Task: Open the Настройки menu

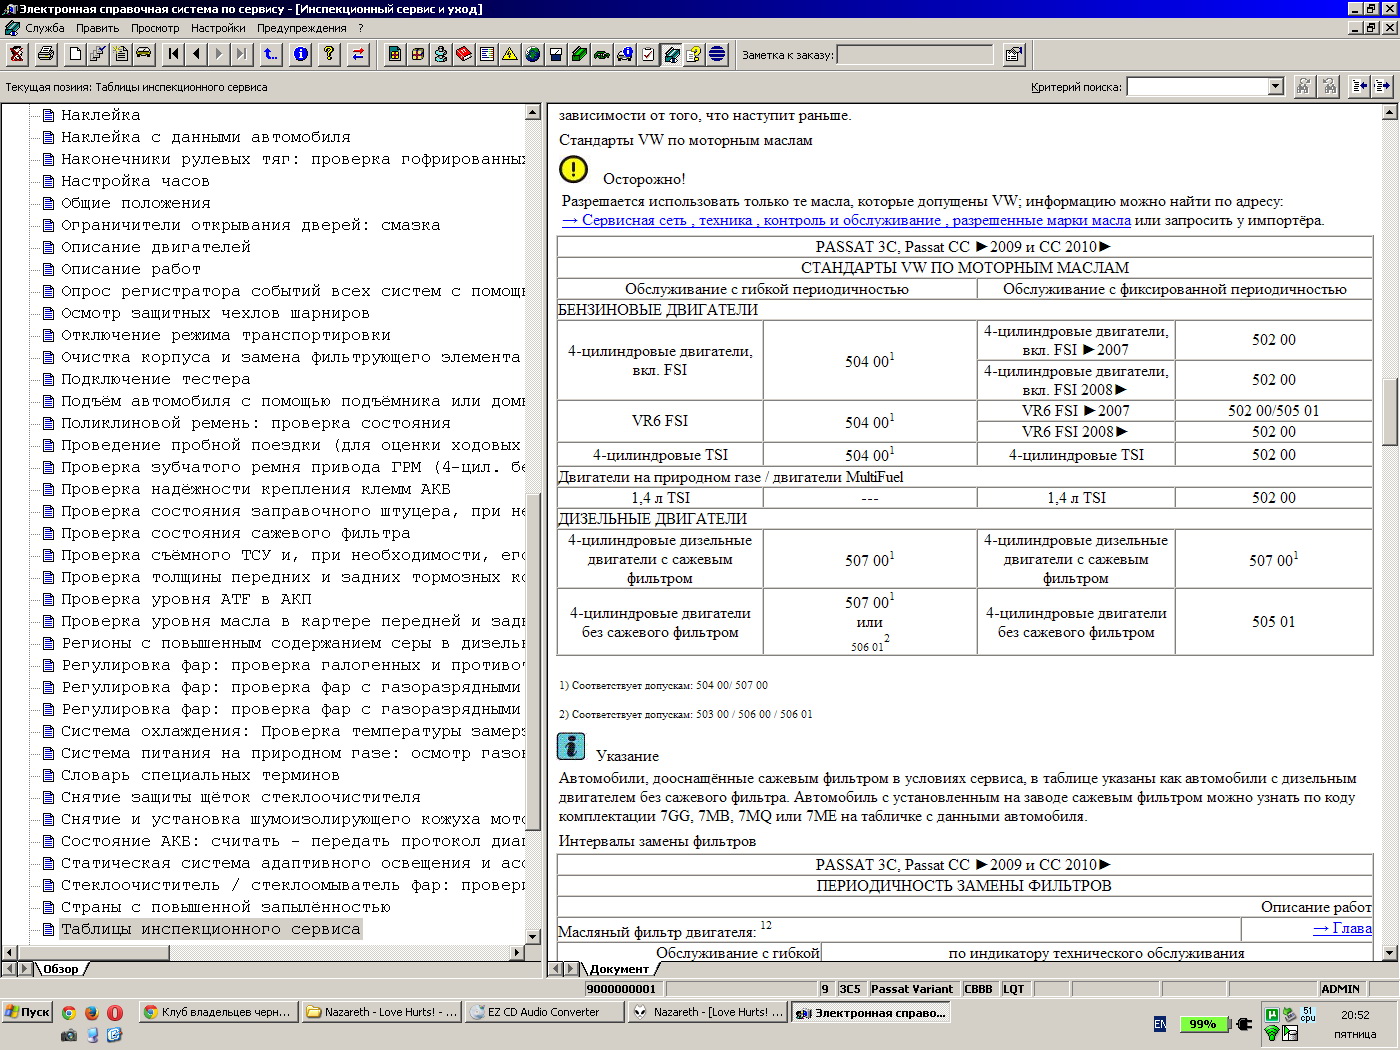Action: tap(218, 28)
